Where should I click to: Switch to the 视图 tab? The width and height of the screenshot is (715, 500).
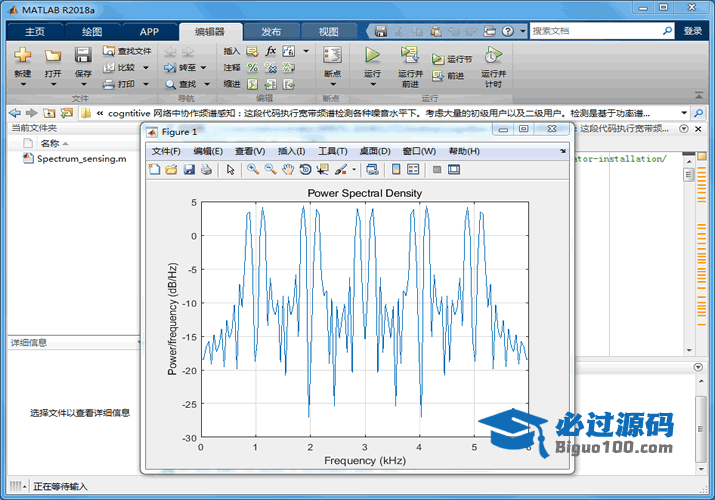pos(328,31)
